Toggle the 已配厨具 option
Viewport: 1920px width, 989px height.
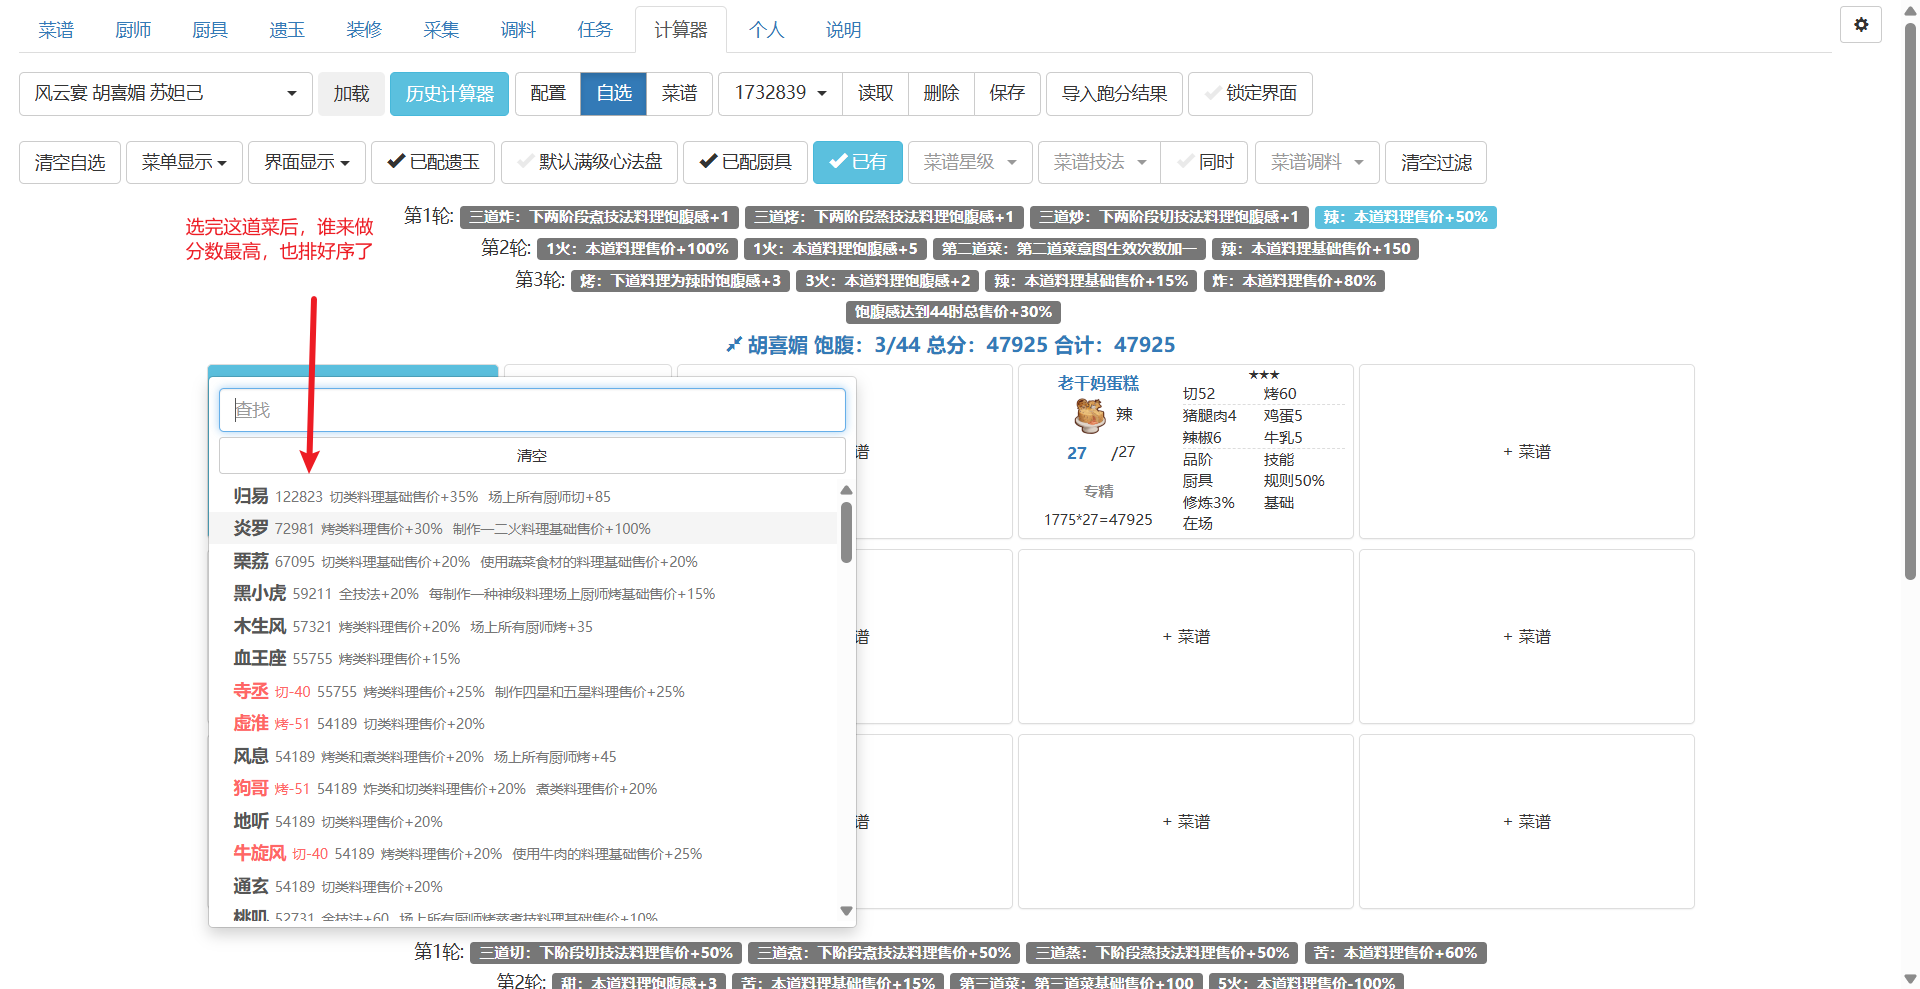(745, 162)
